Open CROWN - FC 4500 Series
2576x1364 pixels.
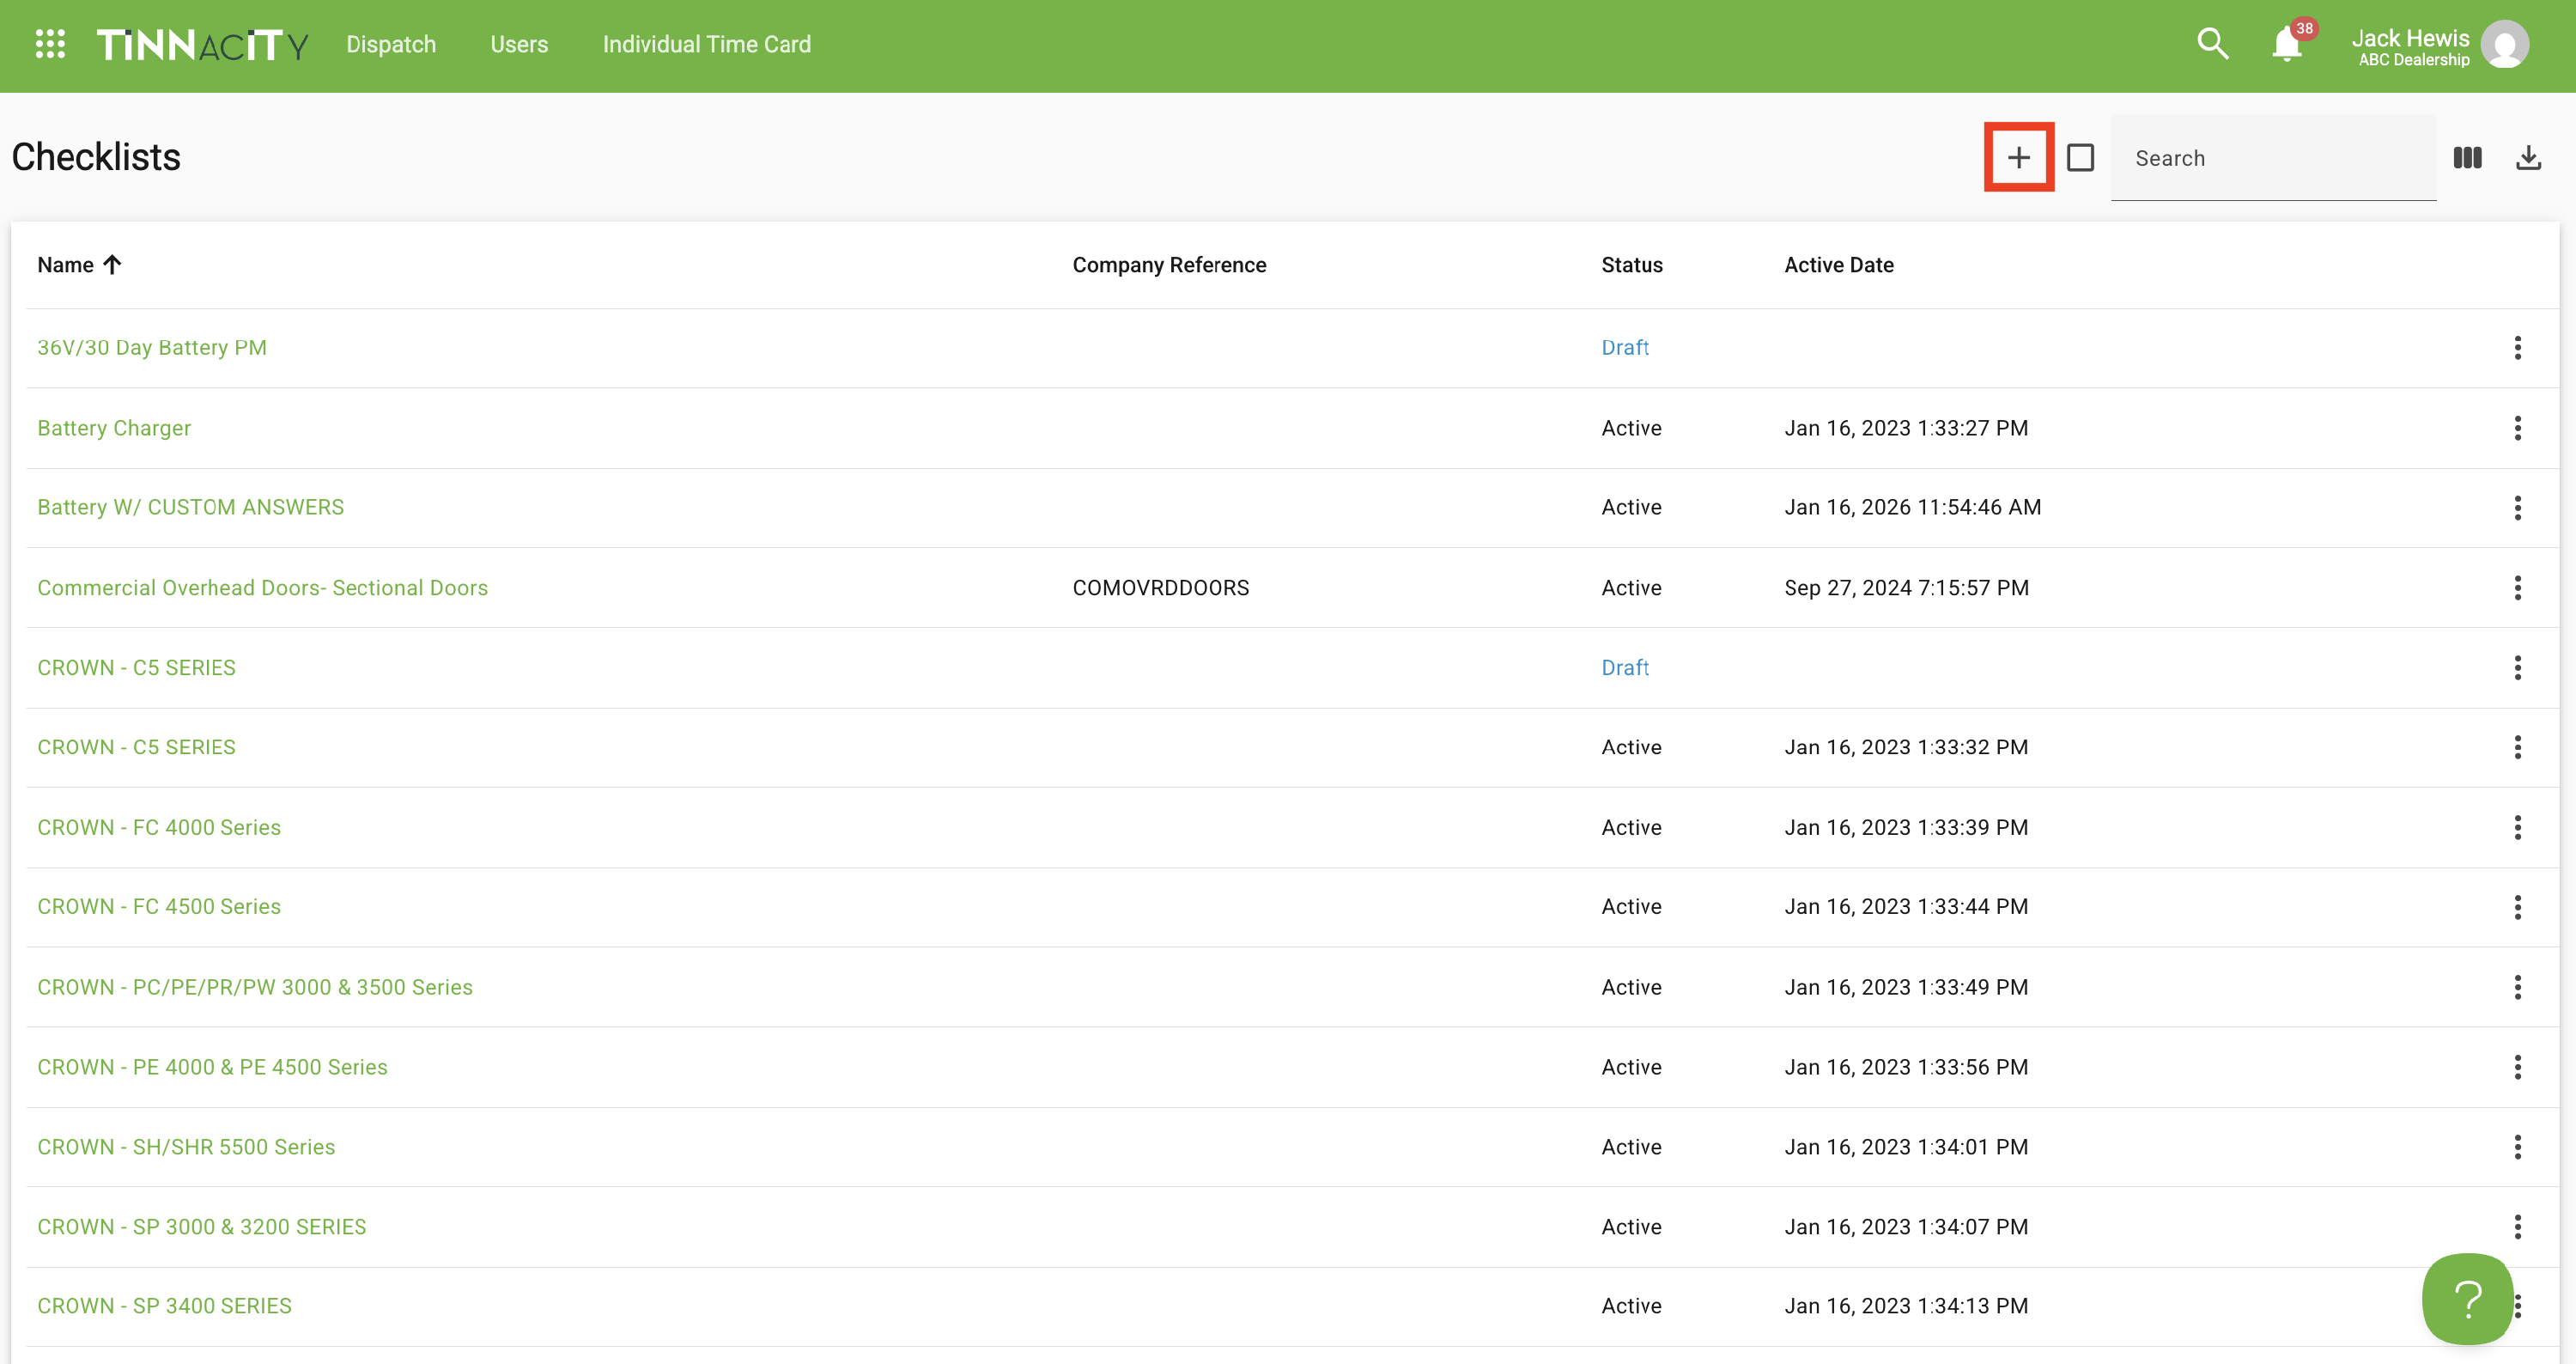coord(159,907)
